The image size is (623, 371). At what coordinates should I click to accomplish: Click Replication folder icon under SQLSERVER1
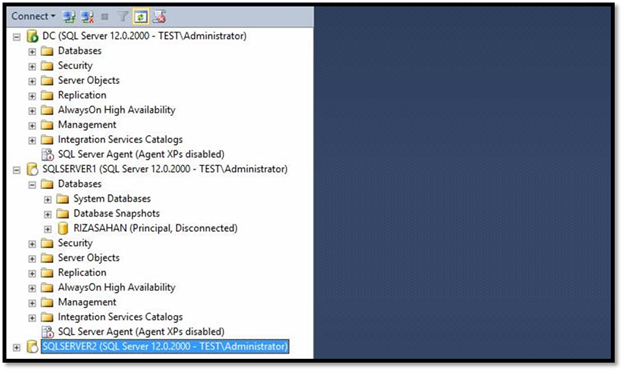coord(47,273)
